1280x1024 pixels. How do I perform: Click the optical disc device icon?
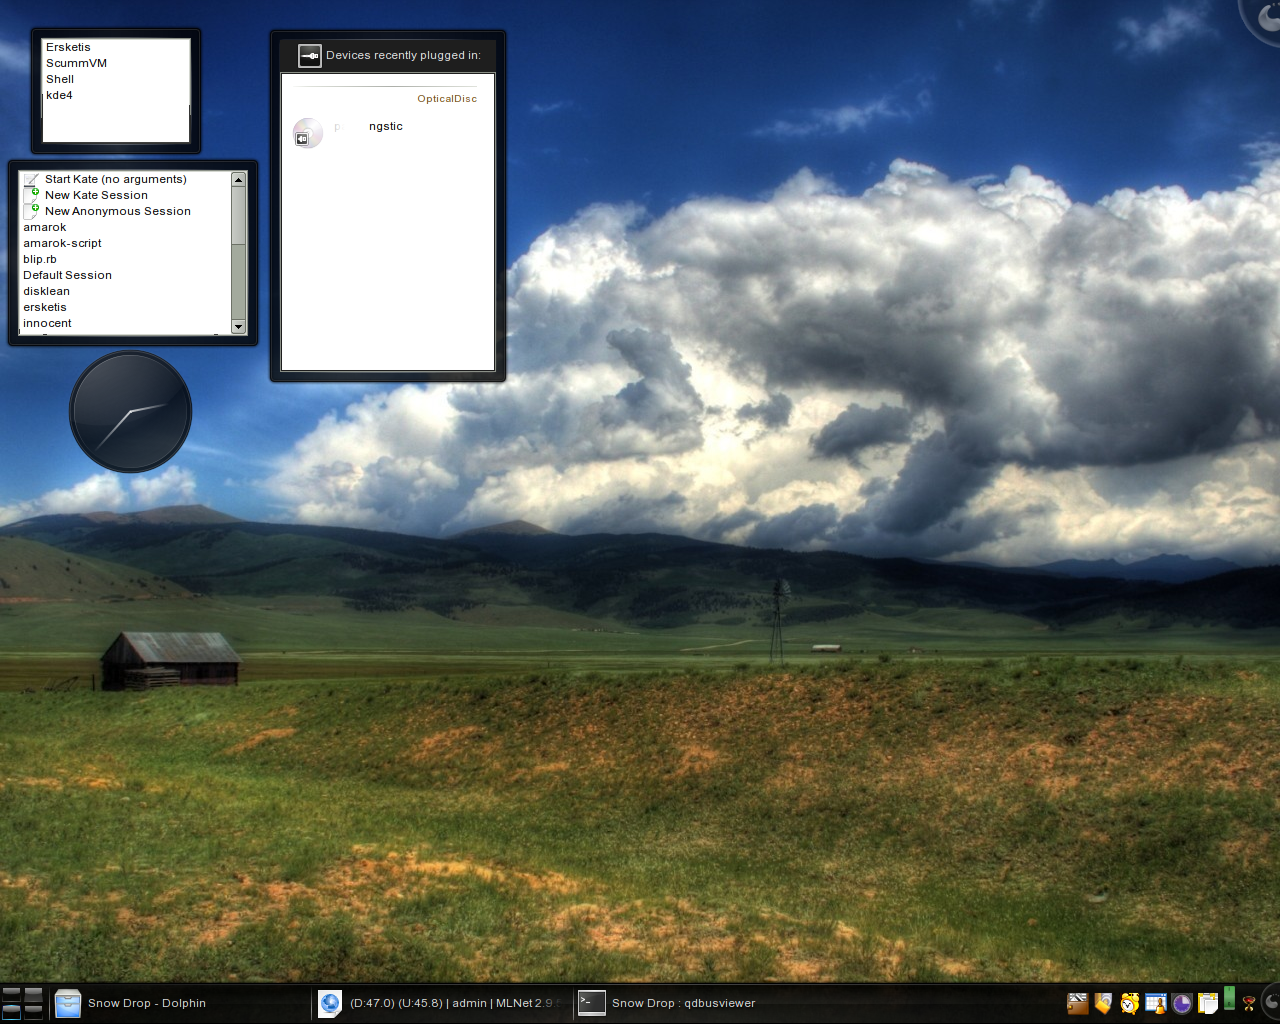308,133
